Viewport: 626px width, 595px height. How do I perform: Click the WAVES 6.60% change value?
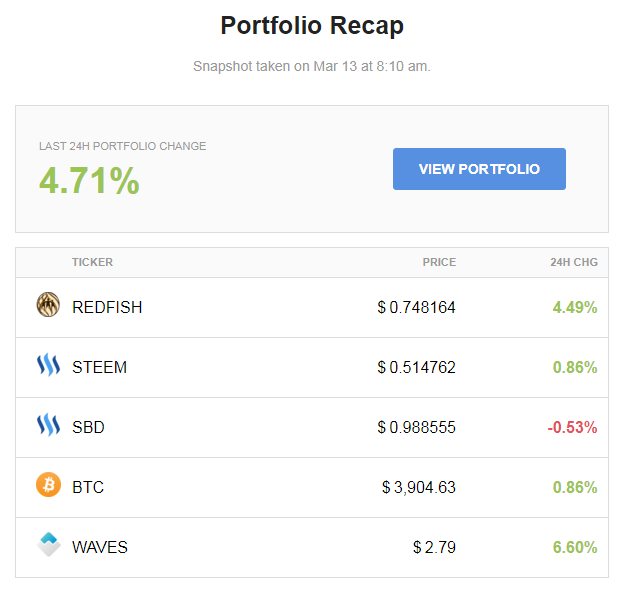pyautogui.click(x=575, y=547)
